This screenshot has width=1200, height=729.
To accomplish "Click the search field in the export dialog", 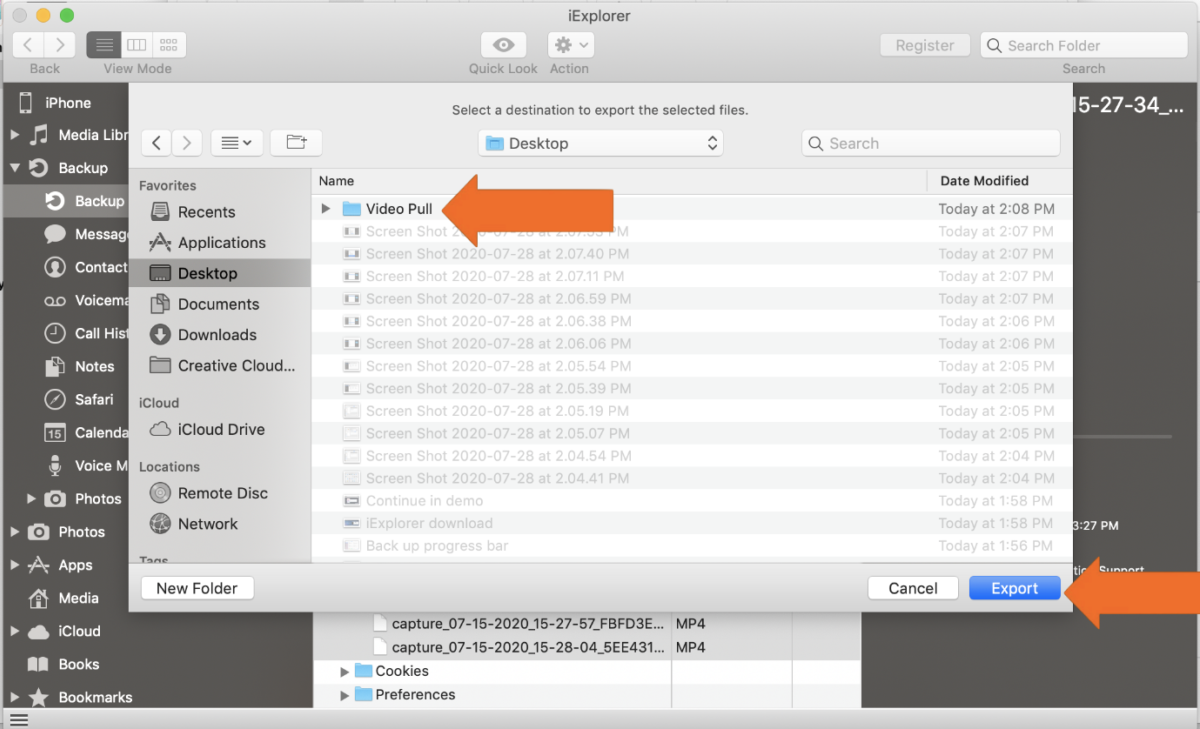I will coord(930,142).
